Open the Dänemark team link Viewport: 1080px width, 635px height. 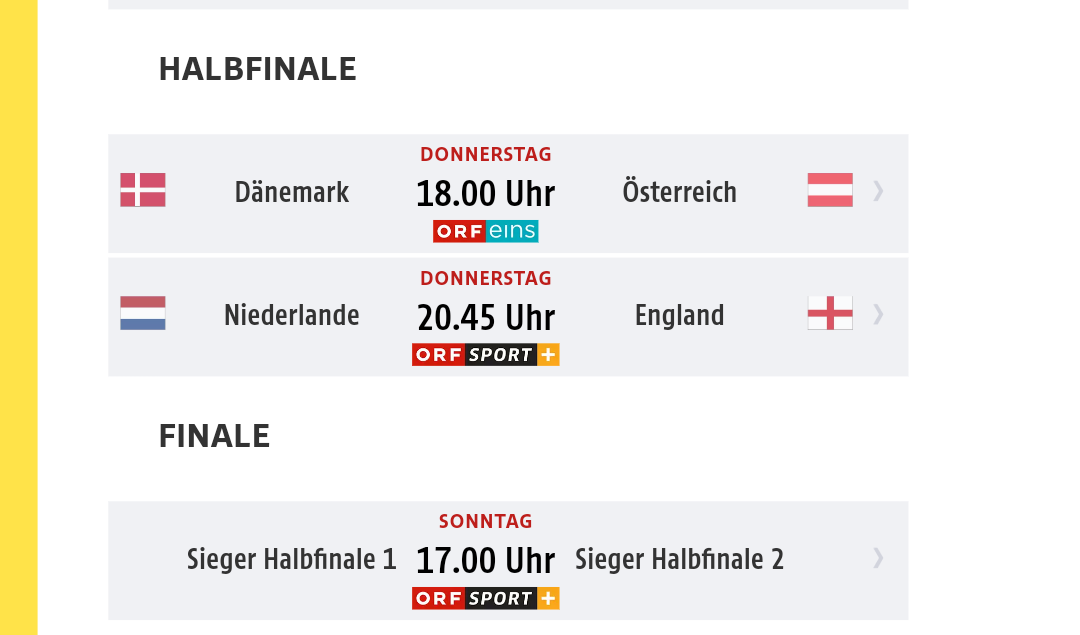click(292, 192)
